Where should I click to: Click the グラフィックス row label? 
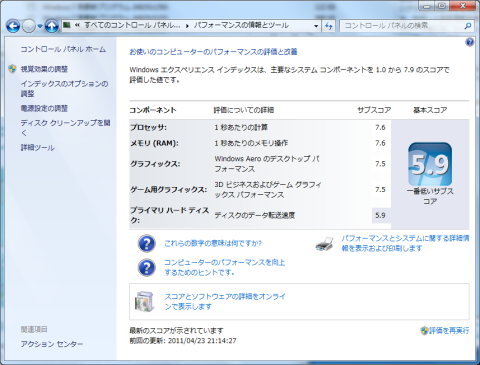click(155, 164)
